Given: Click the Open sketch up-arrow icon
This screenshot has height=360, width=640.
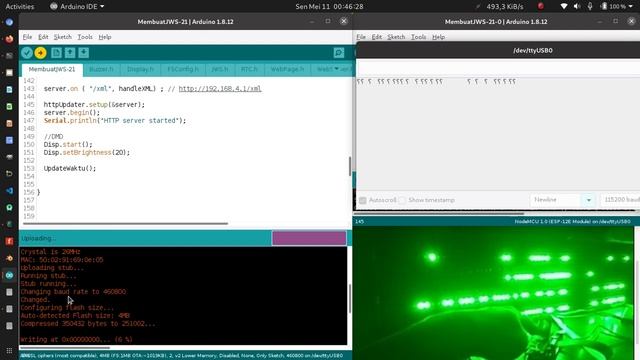Looking at the screenshot, I should point(70,53).
